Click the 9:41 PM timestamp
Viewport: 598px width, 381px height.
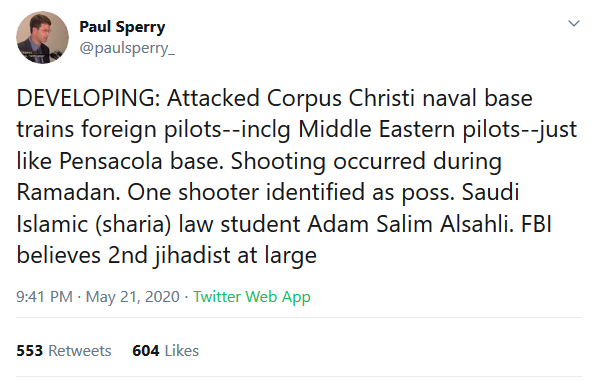coord(44,296)
